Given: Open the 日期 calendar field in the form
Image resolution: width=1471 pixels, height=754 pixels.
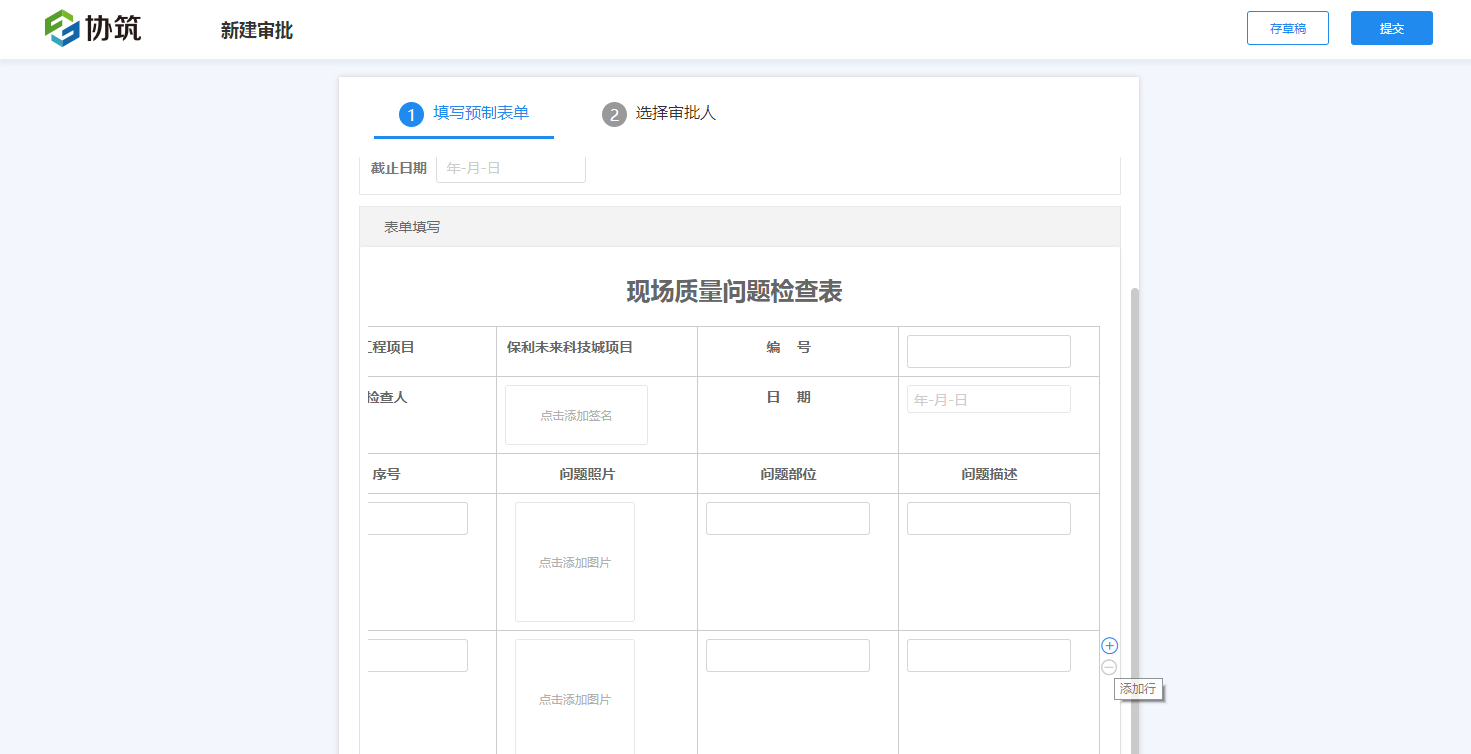Looking at the screenshot, I should (x=988, y=398).
